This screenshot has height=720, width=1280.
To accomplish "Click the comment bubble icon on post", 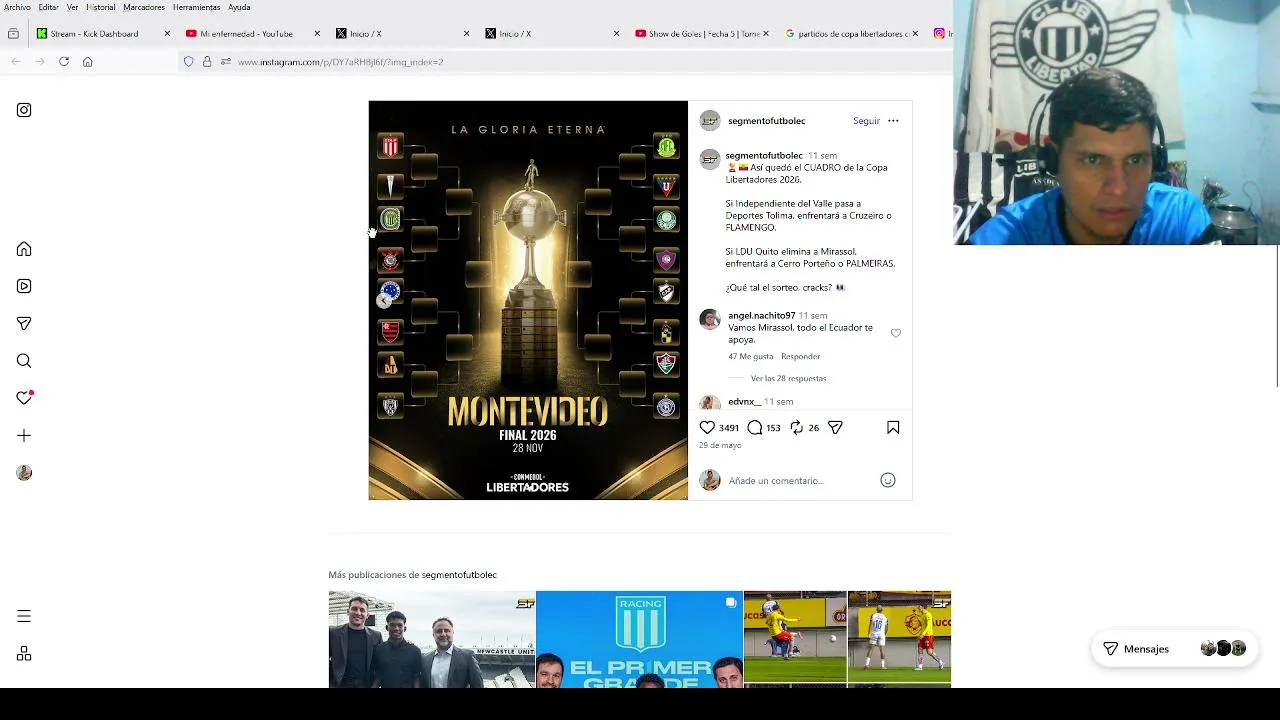I will [x=755, y=428].
